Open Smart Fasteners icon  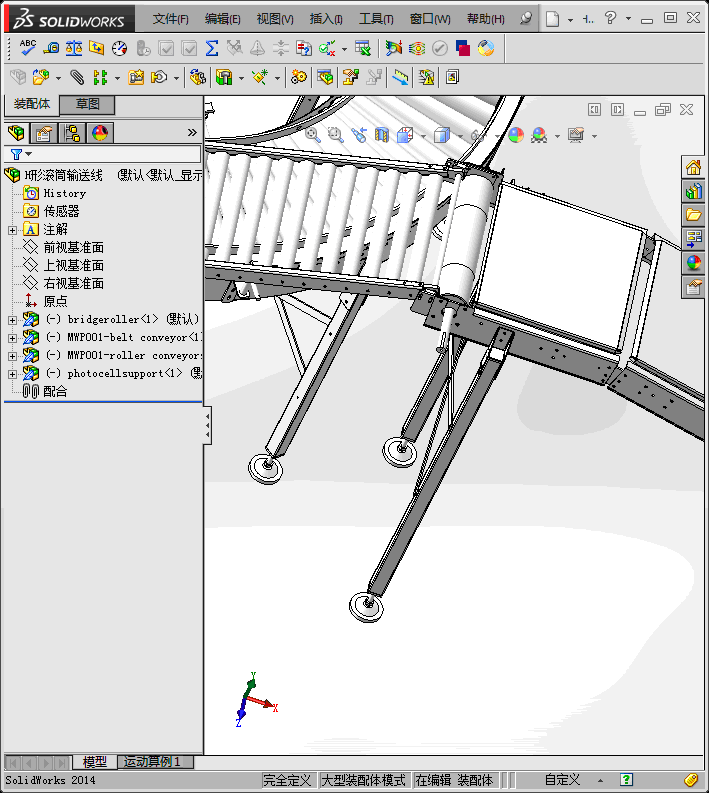click(x=136, y=77)
